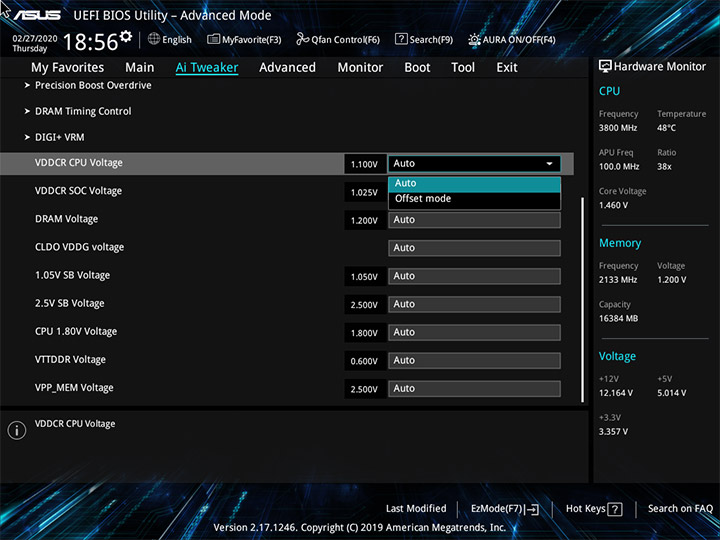Screen dimensions: 720x540
Task: Click the 1.05V SB Voltage Auto field
Action: click(x=474, y=276)
